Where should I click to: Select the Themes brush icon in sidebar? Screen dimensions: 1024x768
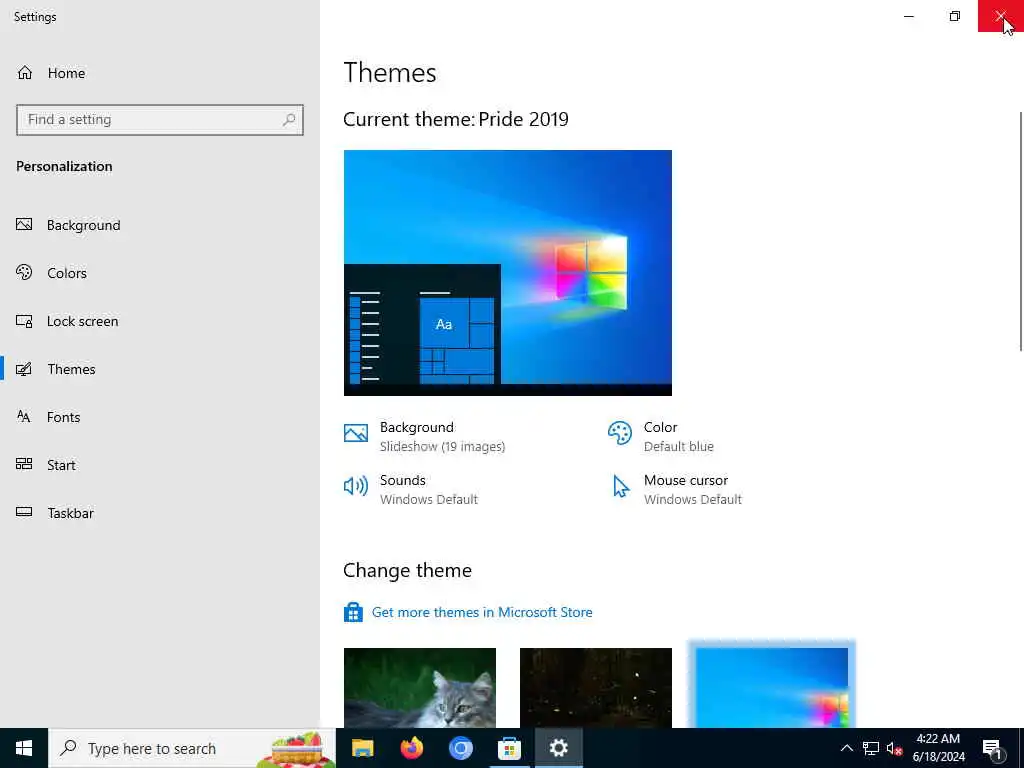(24, 369)
